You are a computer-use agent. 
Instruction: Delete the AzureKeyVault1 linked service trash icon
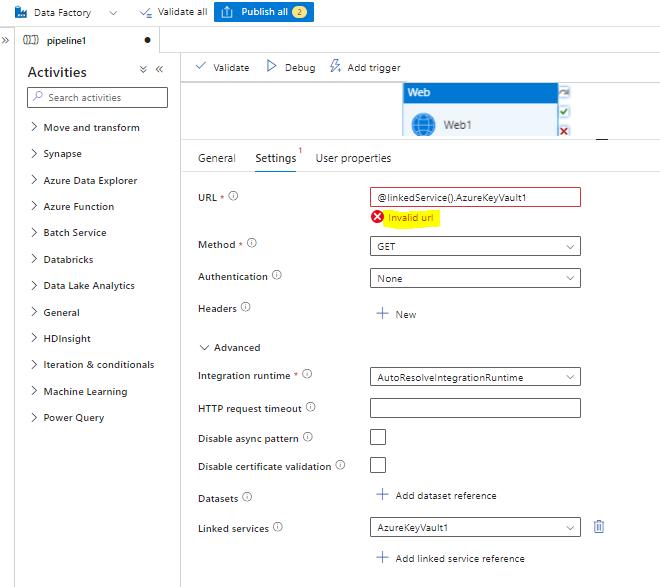point(599,526)
